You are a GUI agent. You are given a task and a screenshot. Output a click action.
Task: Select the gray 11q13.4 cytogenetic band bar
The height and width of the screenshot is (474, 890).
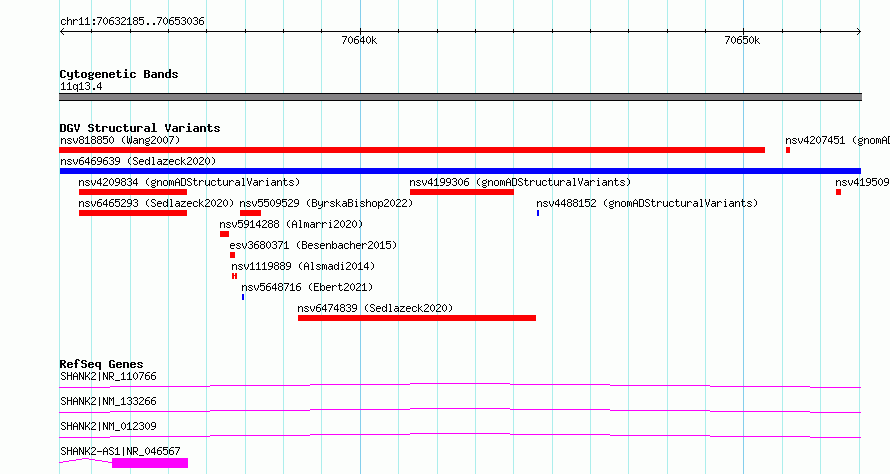(x=460, y=97)
